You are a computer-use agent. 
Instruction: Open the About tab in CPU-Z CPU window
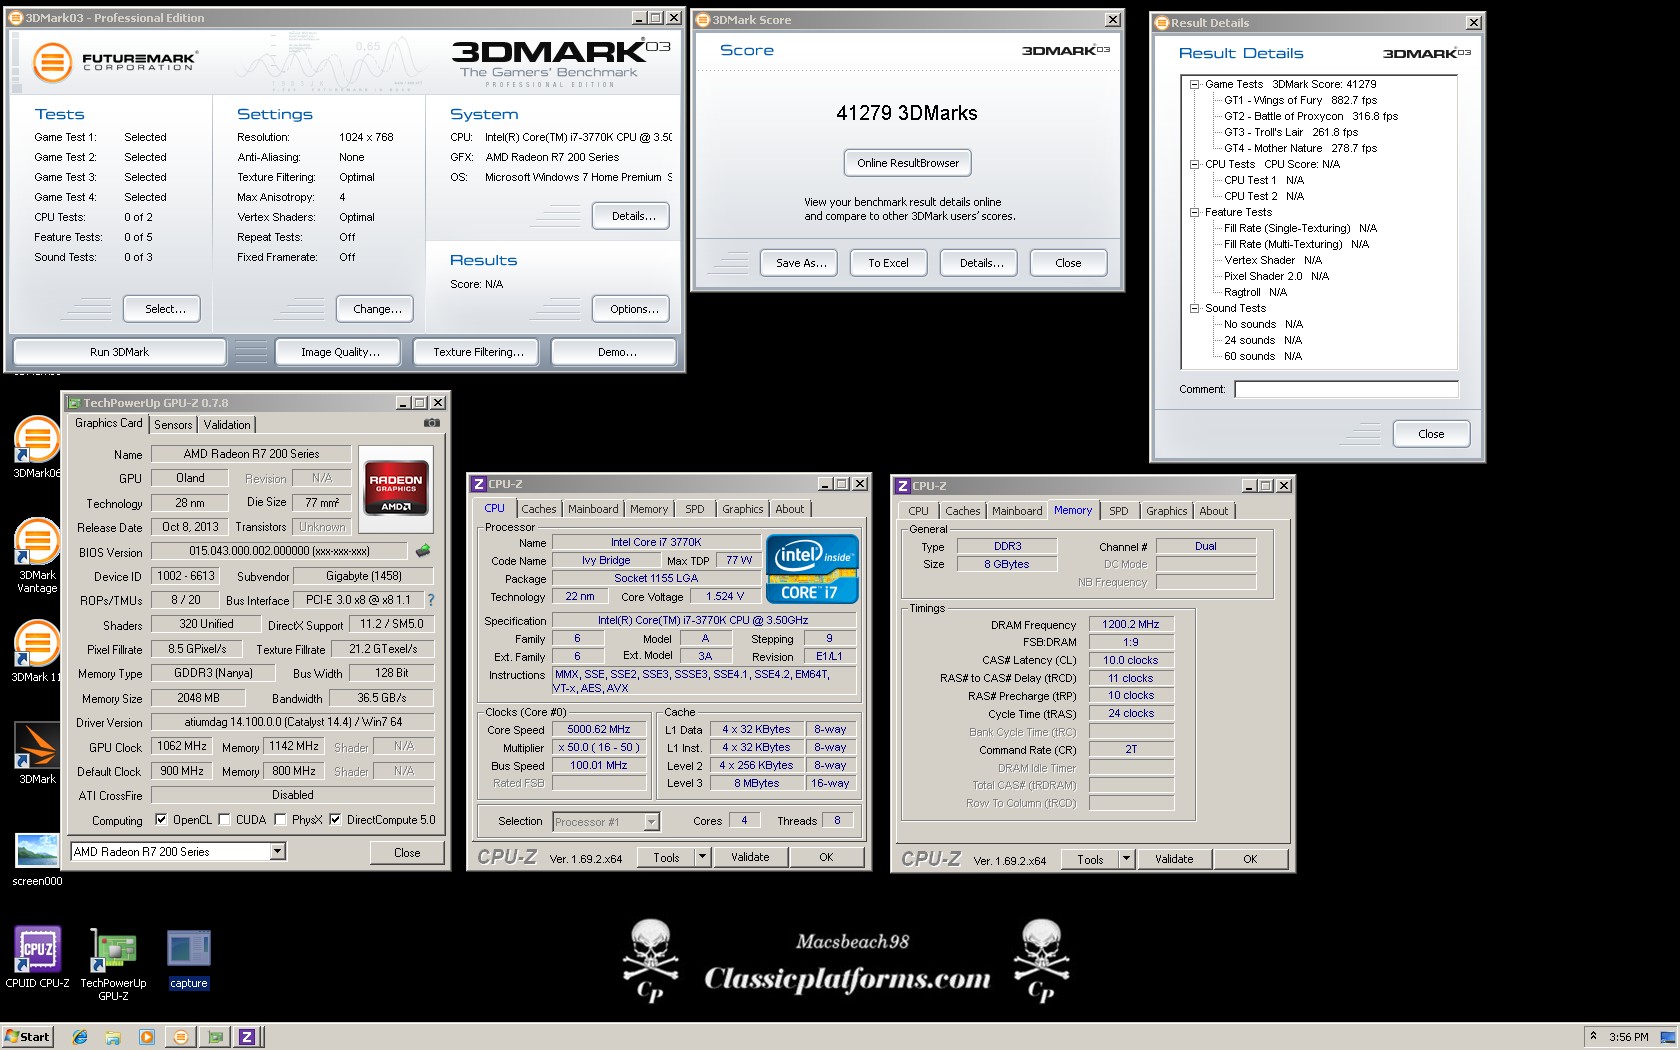pos(790,509)
